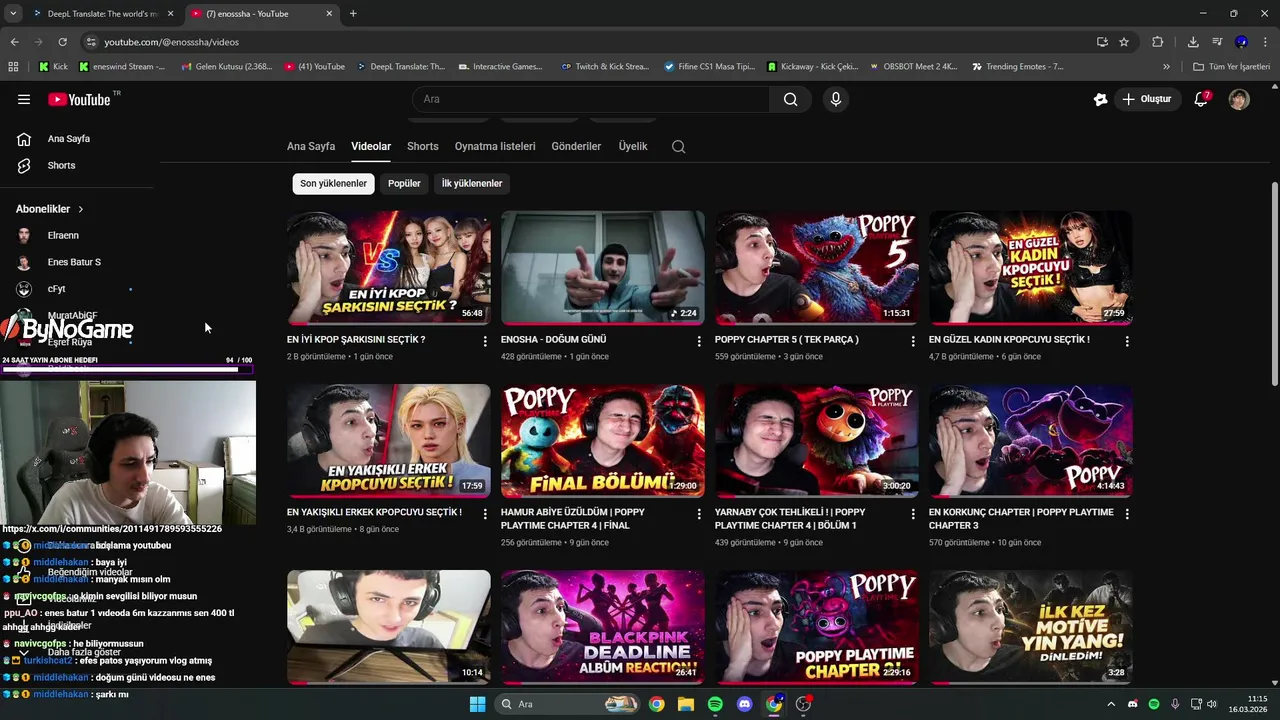Open the Gelen Kutusu bookmark
1280x720 pixels.
click(x=226, y=67)
